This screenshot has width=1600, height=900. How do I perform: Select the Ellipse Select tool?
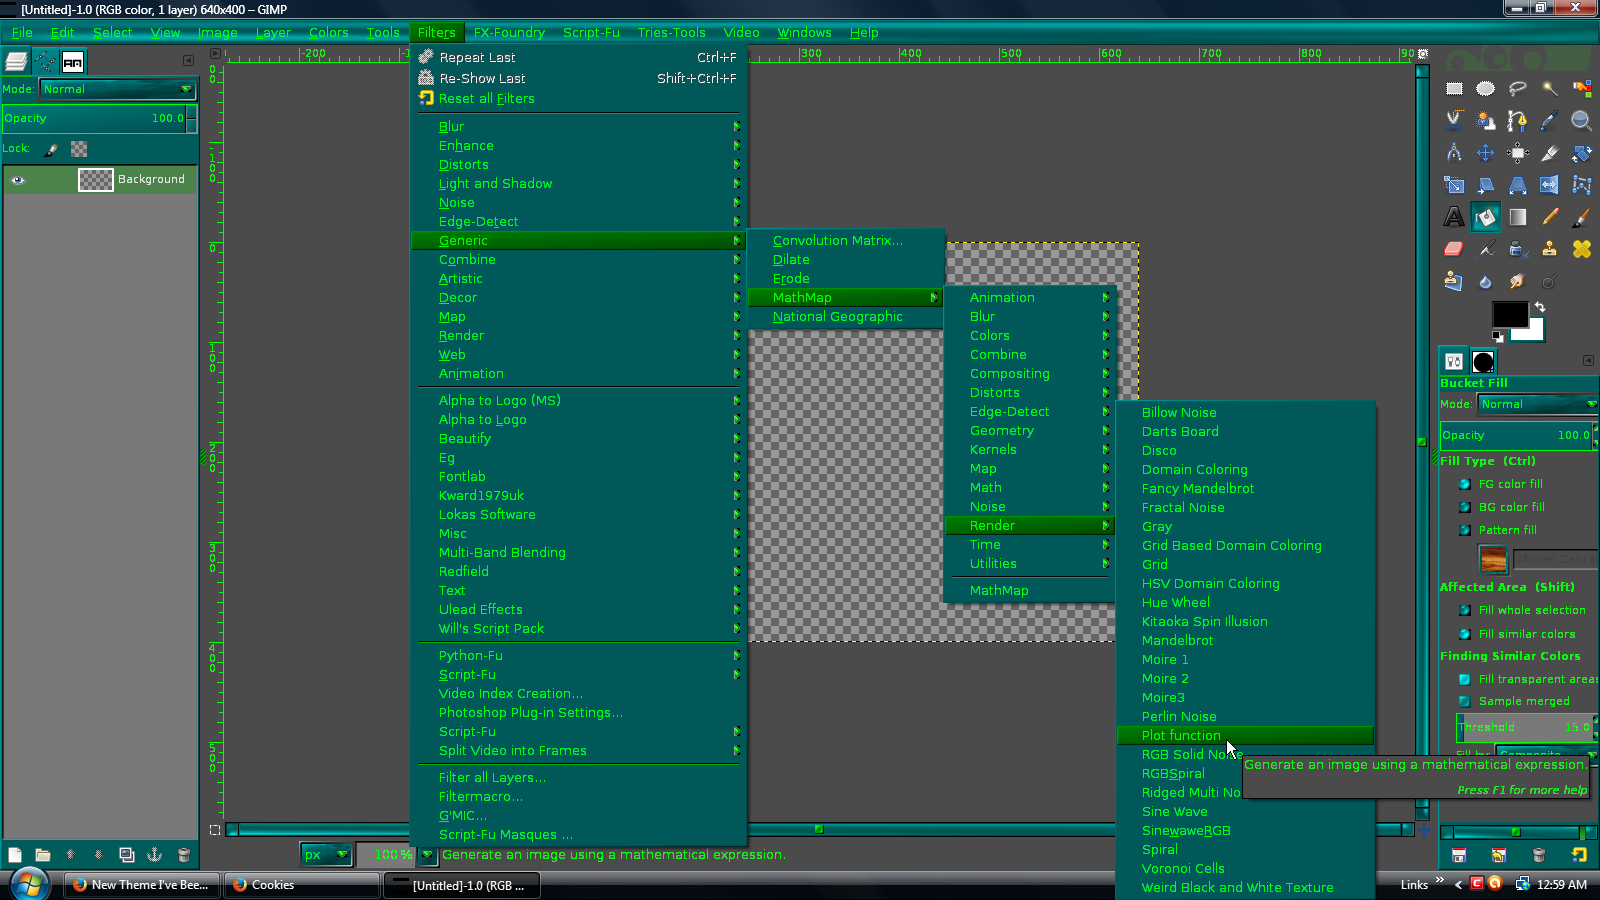click(x=1486, y=89)
